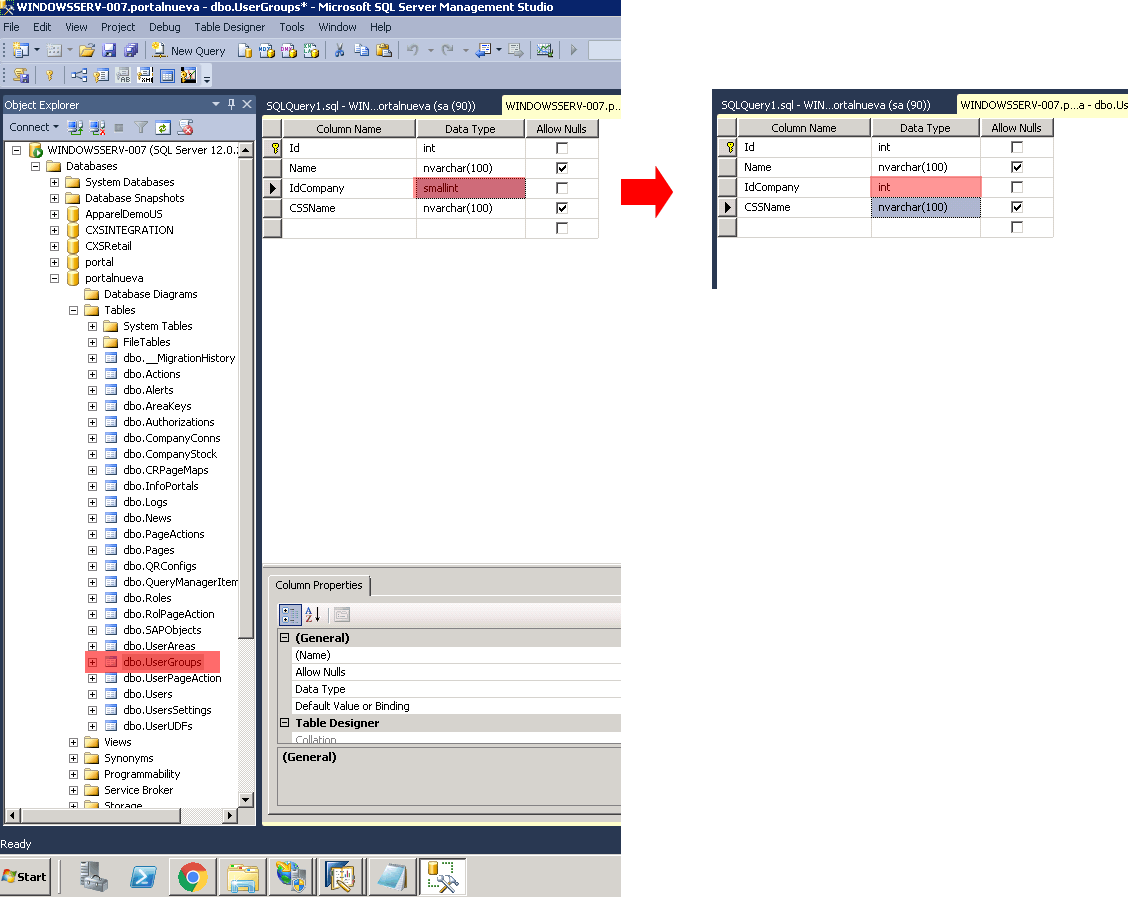Toggle Allow Nulls for CSSName in left grid
1128x897 pixels.
pyautogui.click(x=562, y=208)
